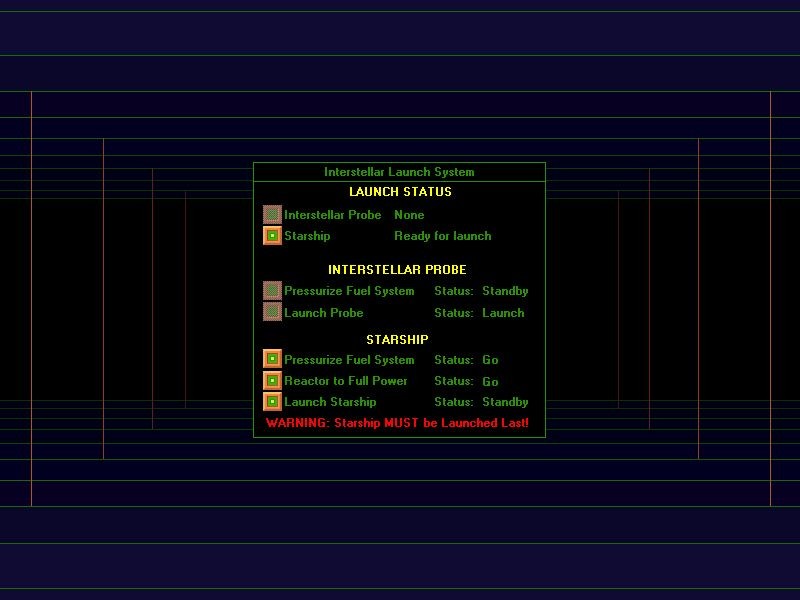800x600 pixels.
Task: Click the Interstellar Probe status button
Action: click(272, 214)
